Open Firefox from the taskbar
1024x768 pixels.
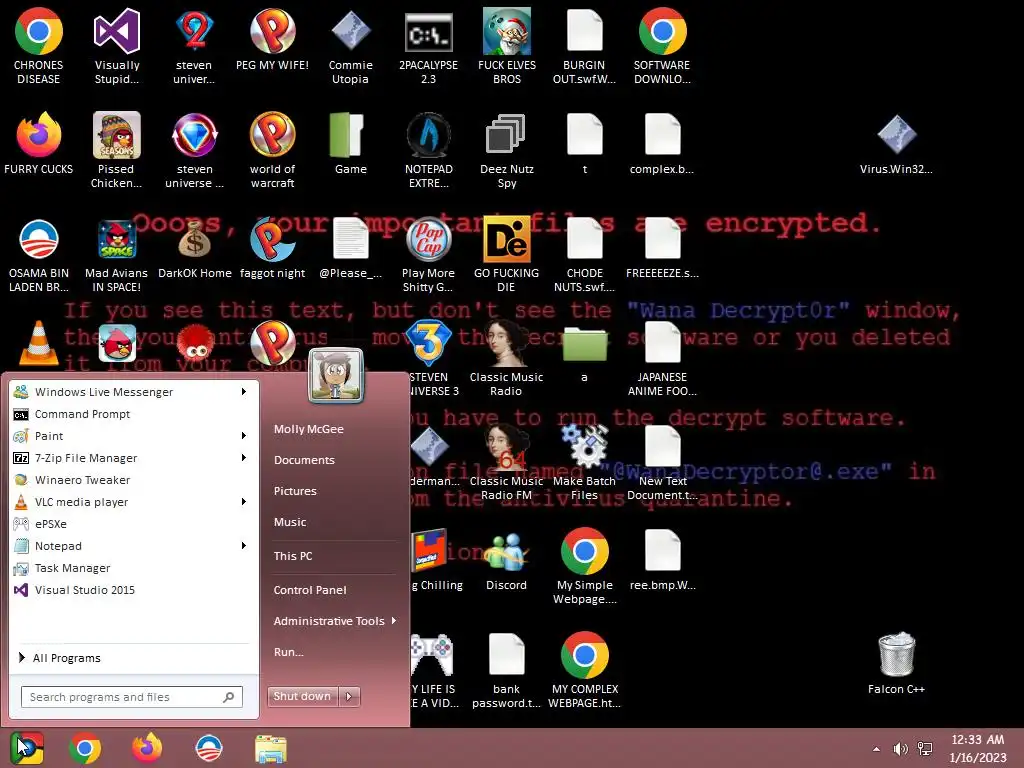147,748
